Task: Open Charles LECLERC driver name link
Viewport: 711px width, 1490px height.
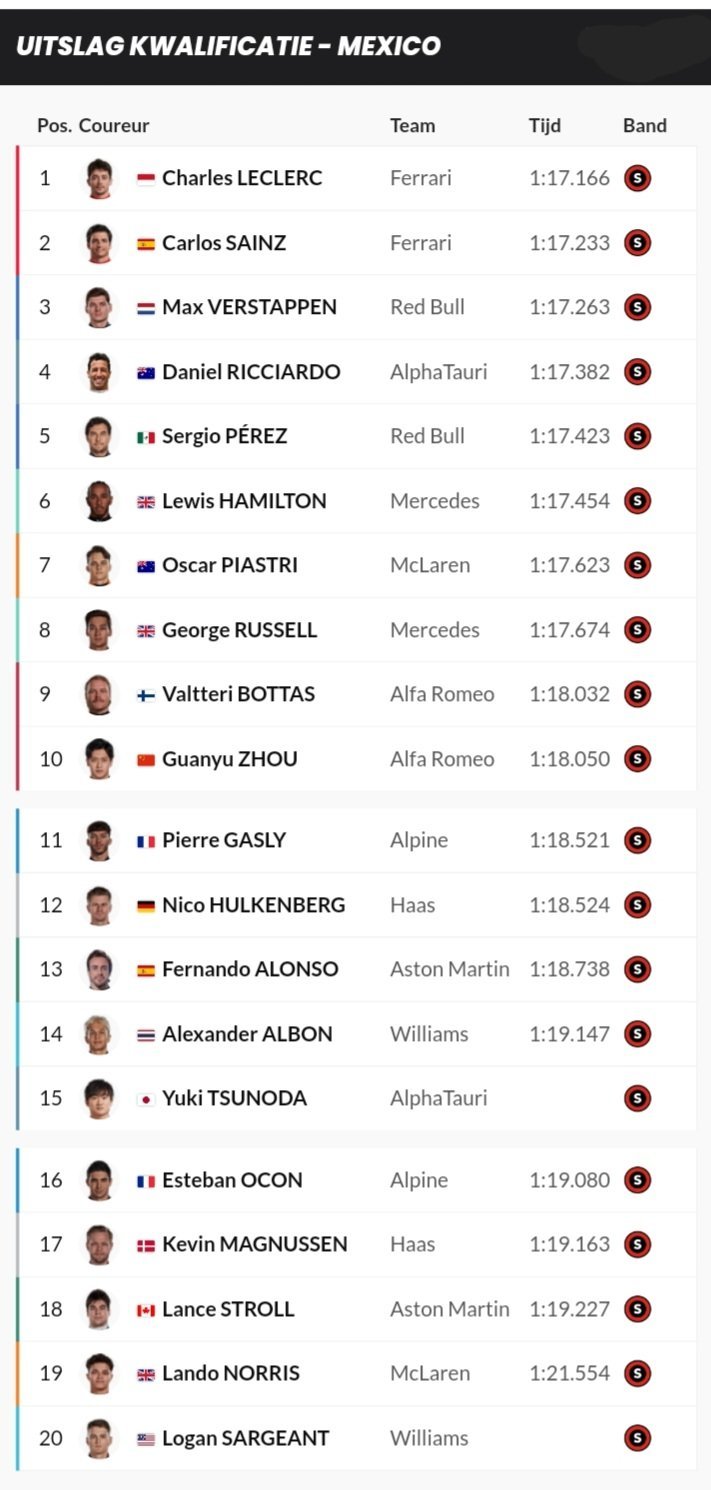Action: 242,178
